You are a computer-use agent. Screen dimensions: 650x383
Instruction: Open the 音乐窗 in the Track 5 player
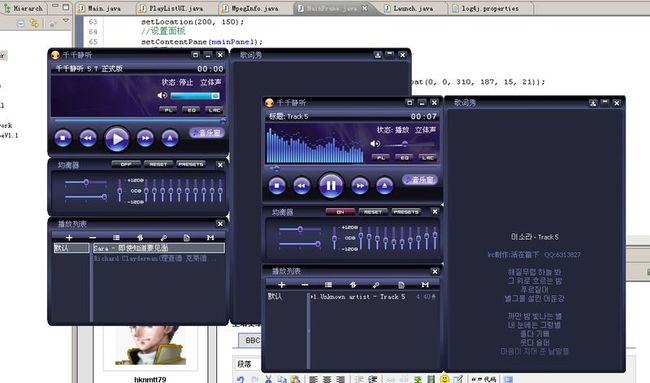point(420,180)
